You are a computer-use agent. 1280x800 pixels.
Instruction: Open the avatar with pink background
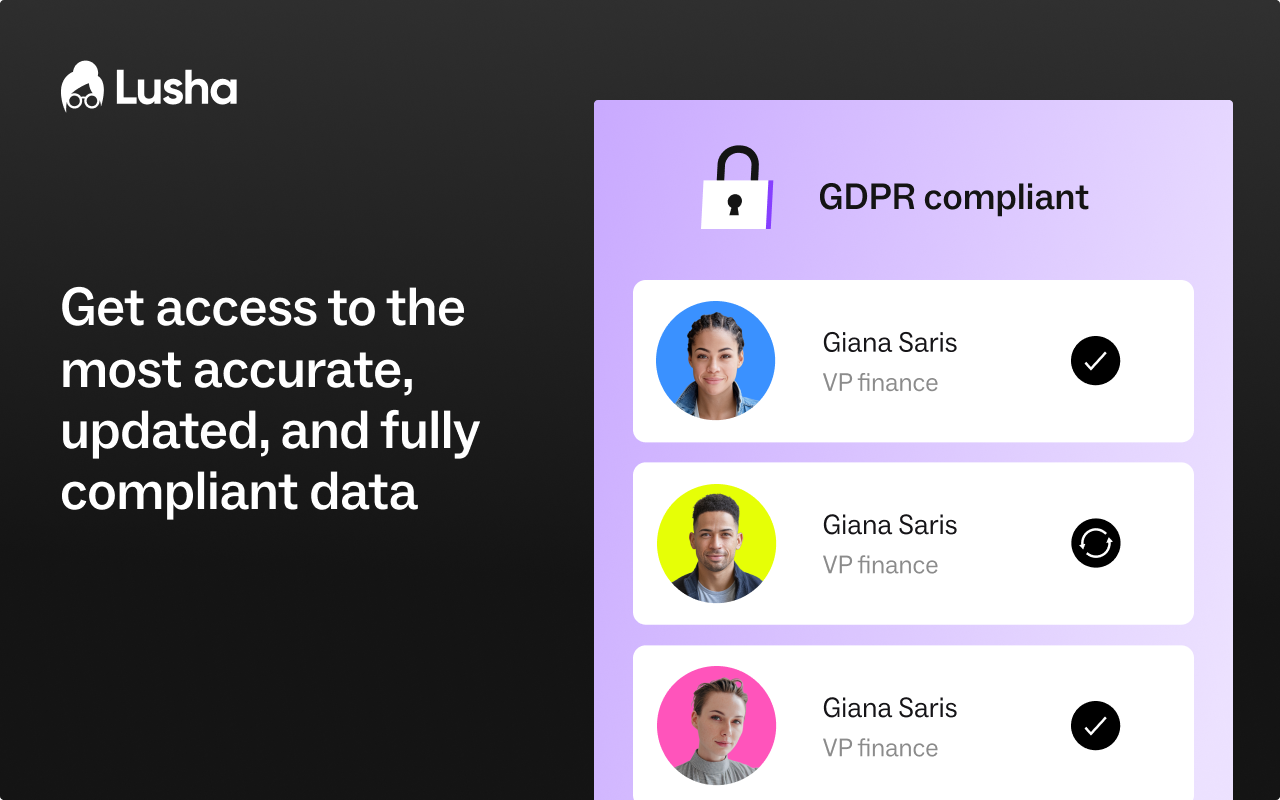coord(716,725)
